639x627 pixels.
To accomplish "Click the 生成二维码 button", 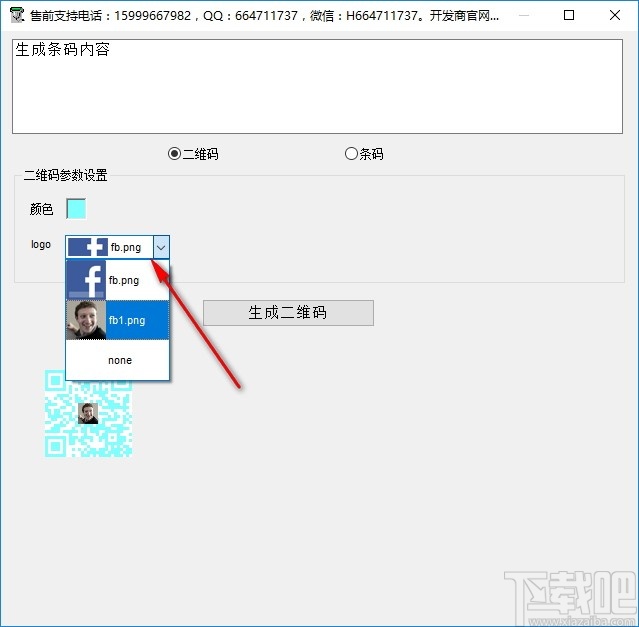I will (x=288, y=313).
